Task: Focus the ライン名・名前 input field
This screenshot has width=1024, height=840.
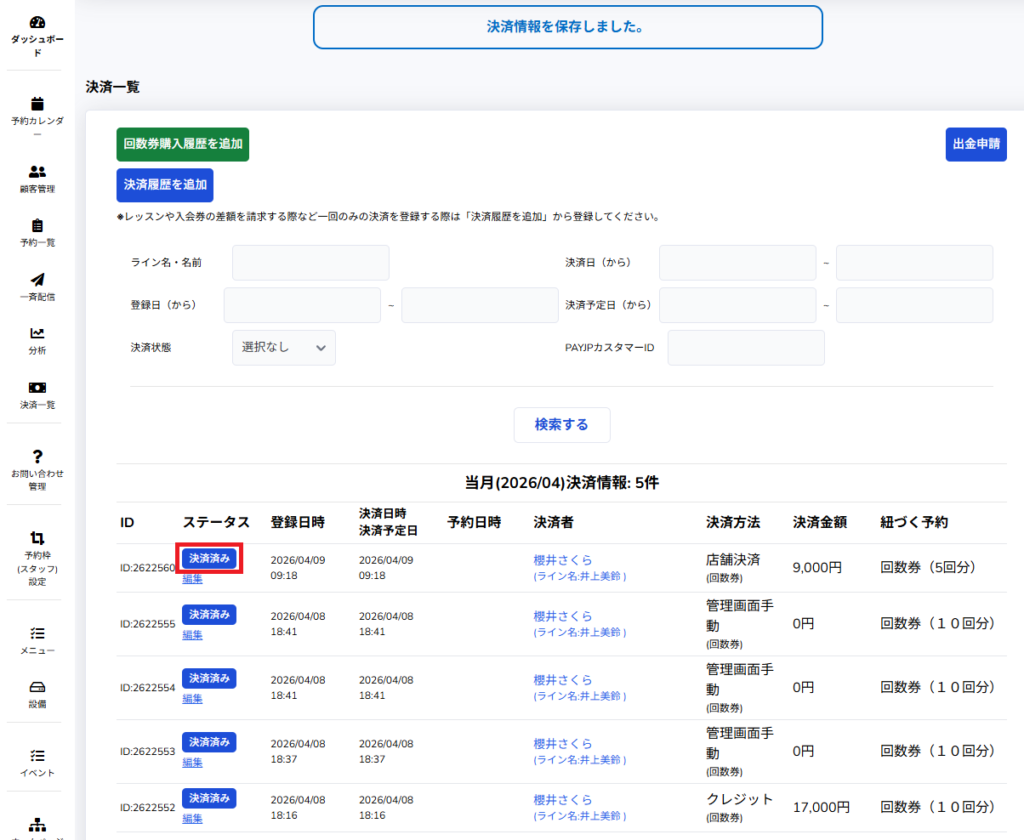Action: 310,263
